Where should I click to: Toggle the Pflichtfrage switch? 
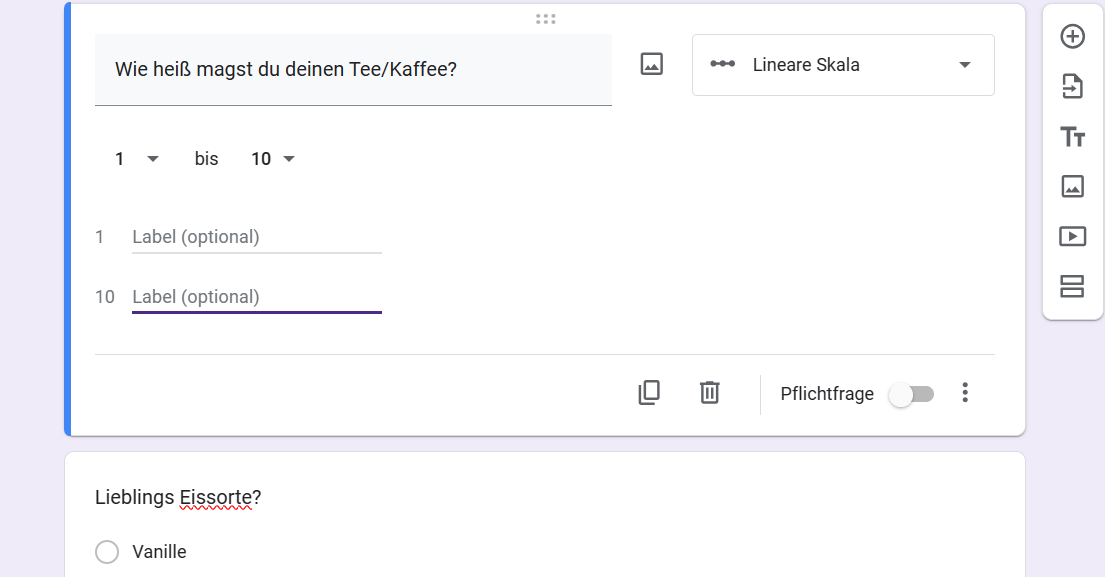click(911, 394)
